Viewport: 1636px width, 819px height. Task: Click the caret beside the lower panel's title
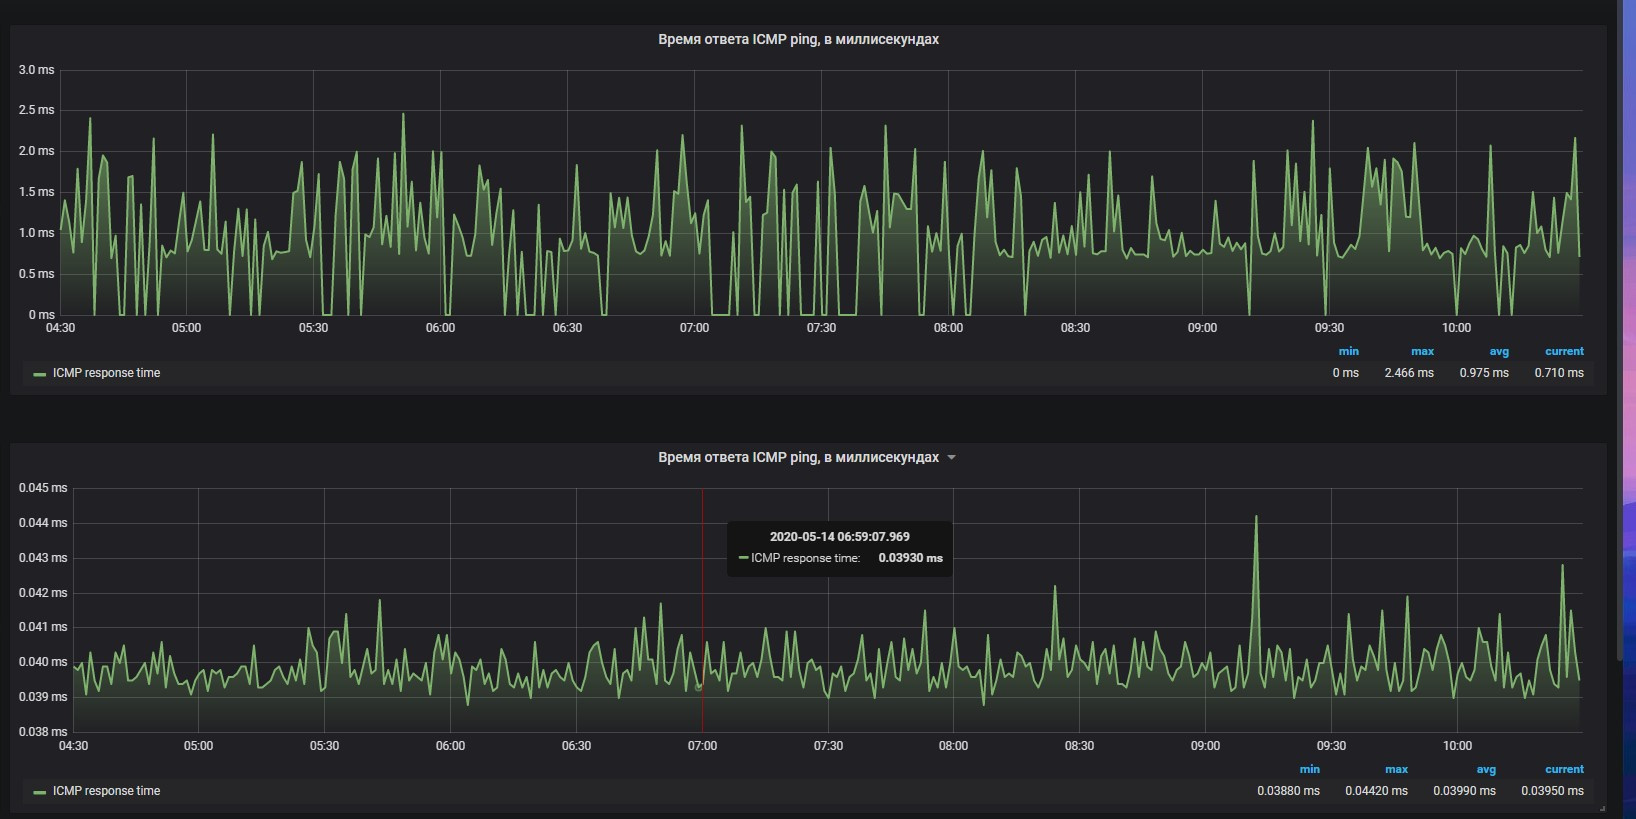951,458
